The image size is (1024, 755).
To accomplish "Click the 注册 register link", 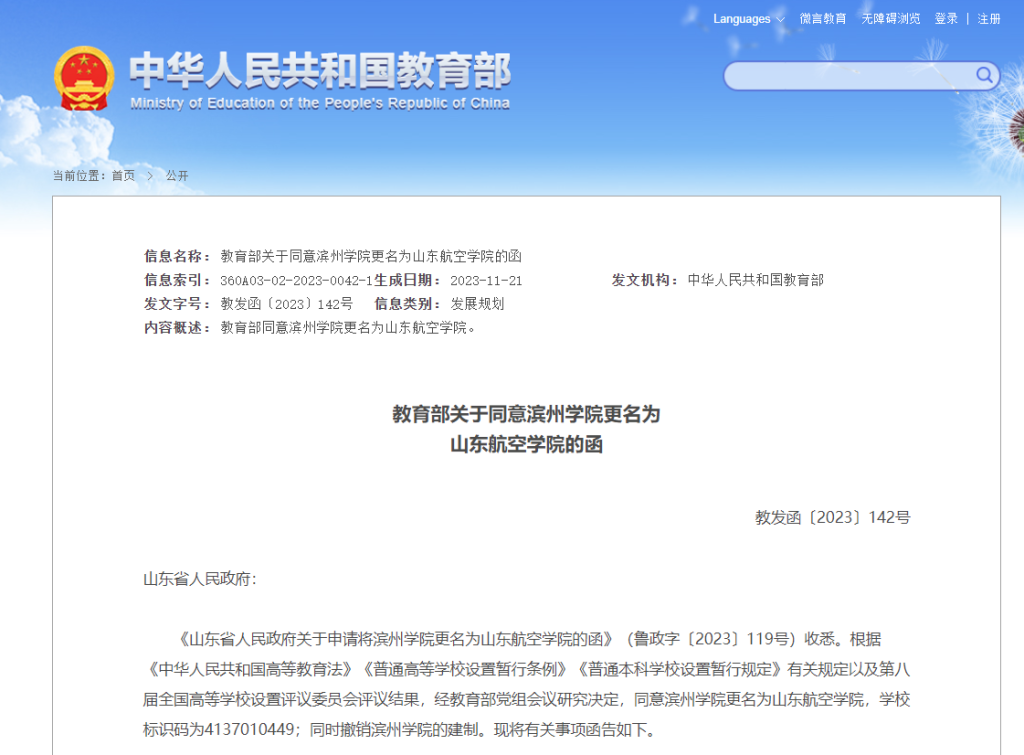I will 987,18.
